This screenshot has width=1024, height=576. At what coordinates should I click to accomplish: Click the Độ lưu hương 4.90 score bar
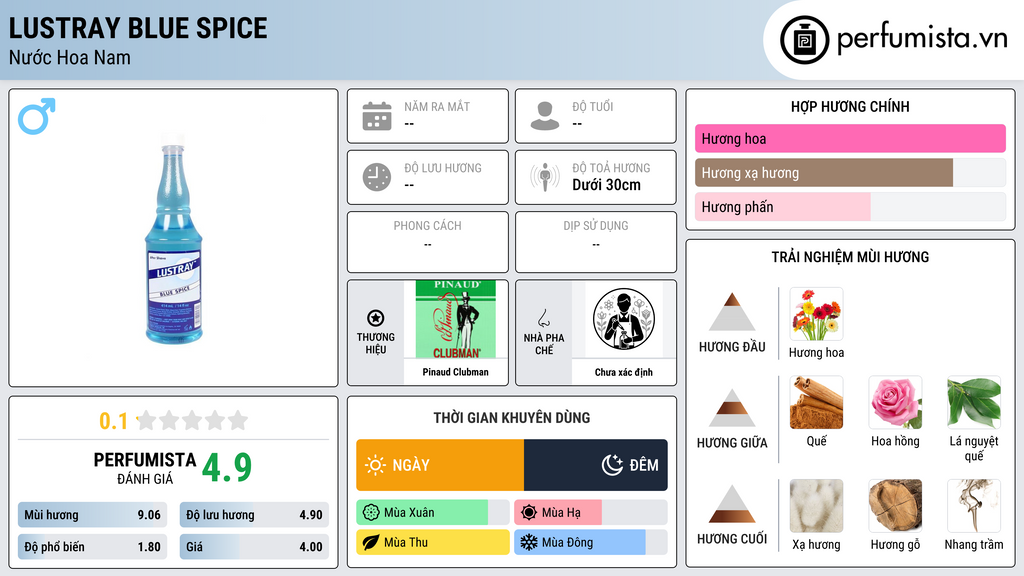[x=254, y=515]
